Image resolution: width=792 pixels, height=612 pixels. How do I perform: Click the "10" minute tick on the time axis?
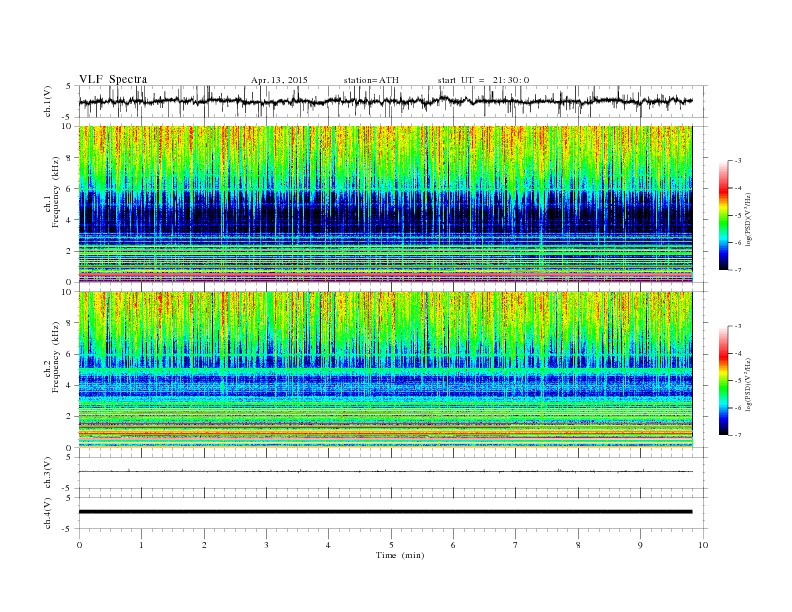click(x=703, y=545)
